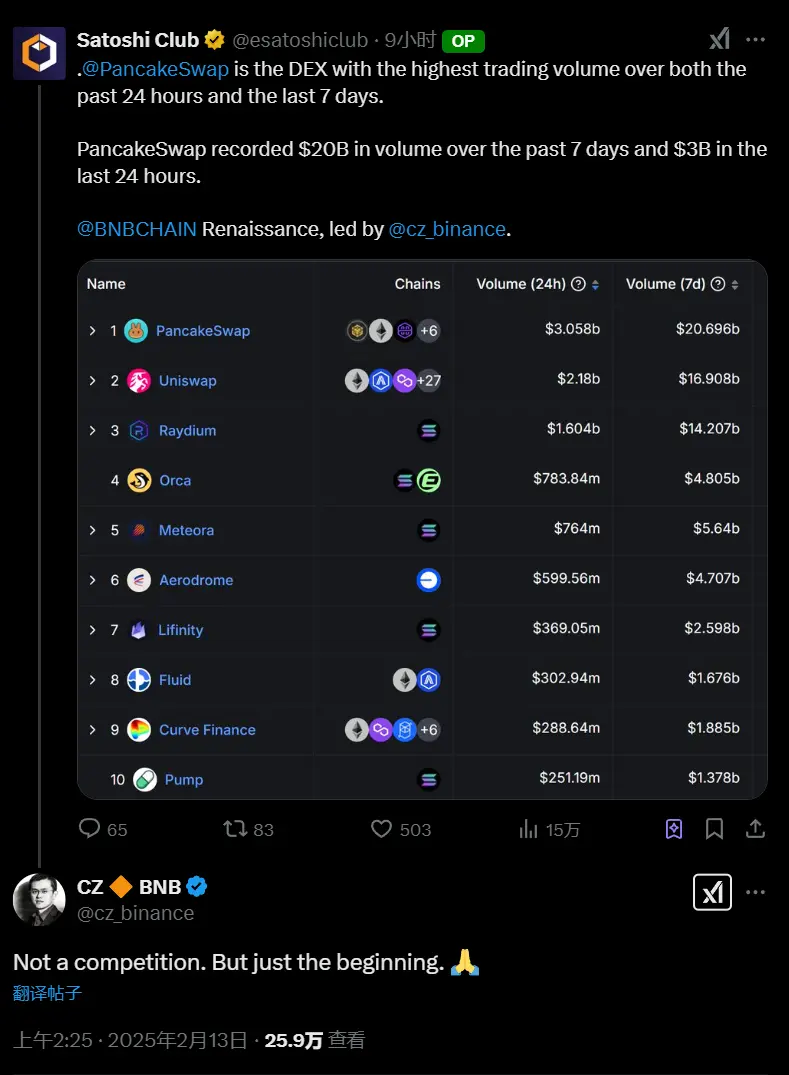Bookmark the Satoshi Club post
Viewport: 789px width, 1075px height.
714,829
